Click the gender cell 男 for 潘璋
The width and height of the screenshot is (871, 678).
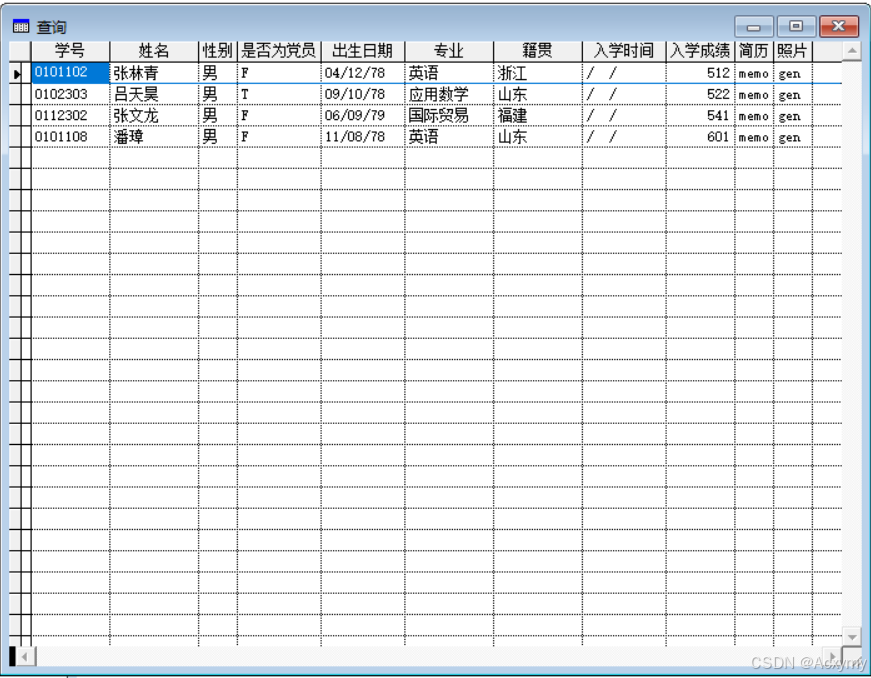coord(218,137)
